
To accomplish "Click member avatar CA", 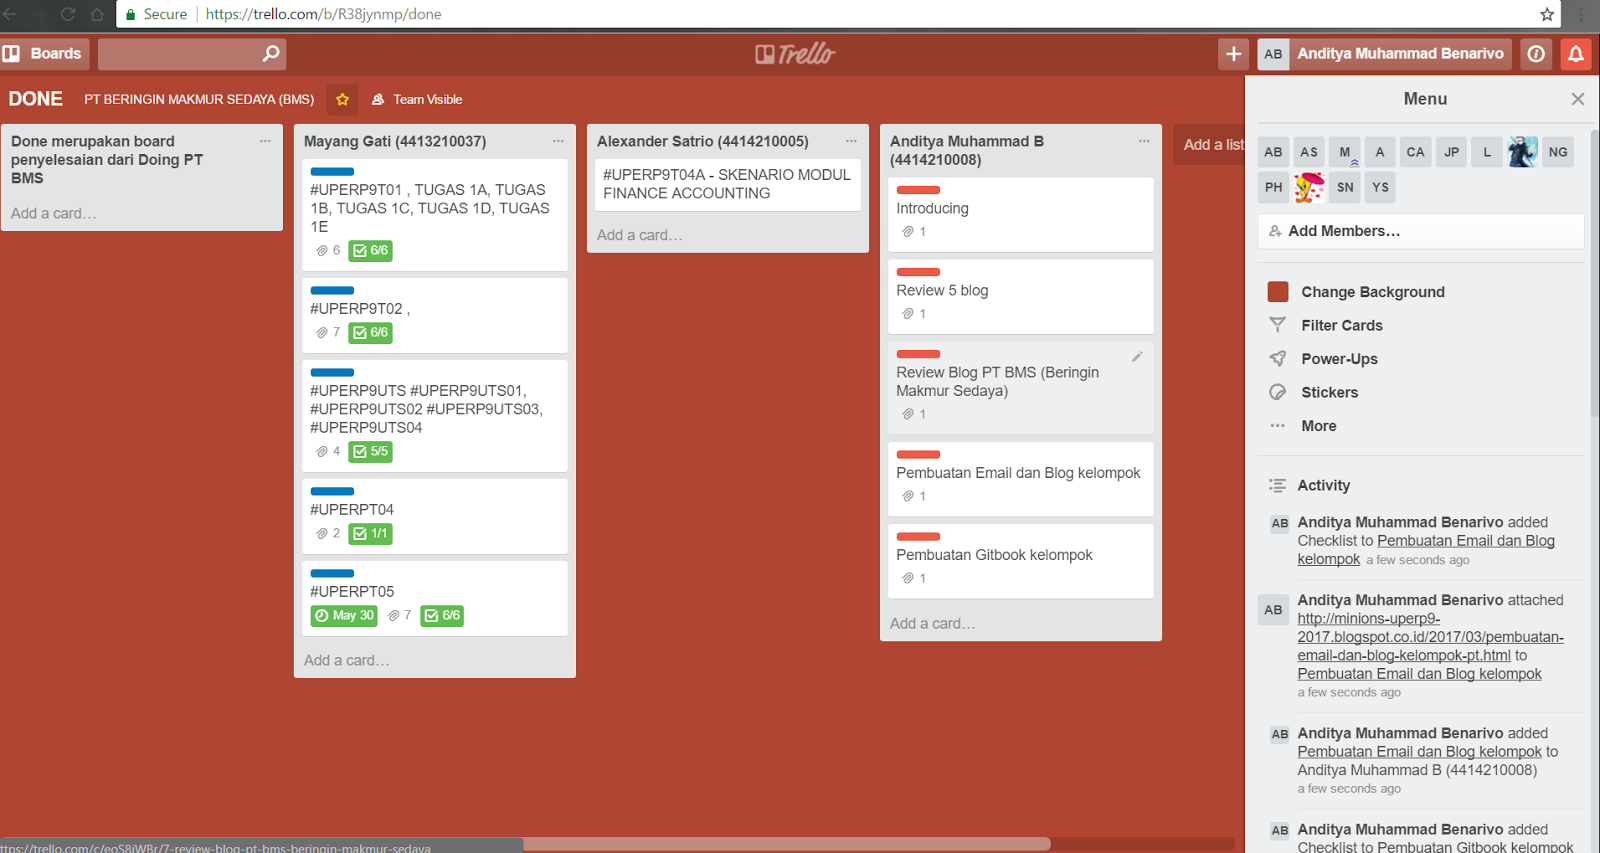I will click(1415, 152).
